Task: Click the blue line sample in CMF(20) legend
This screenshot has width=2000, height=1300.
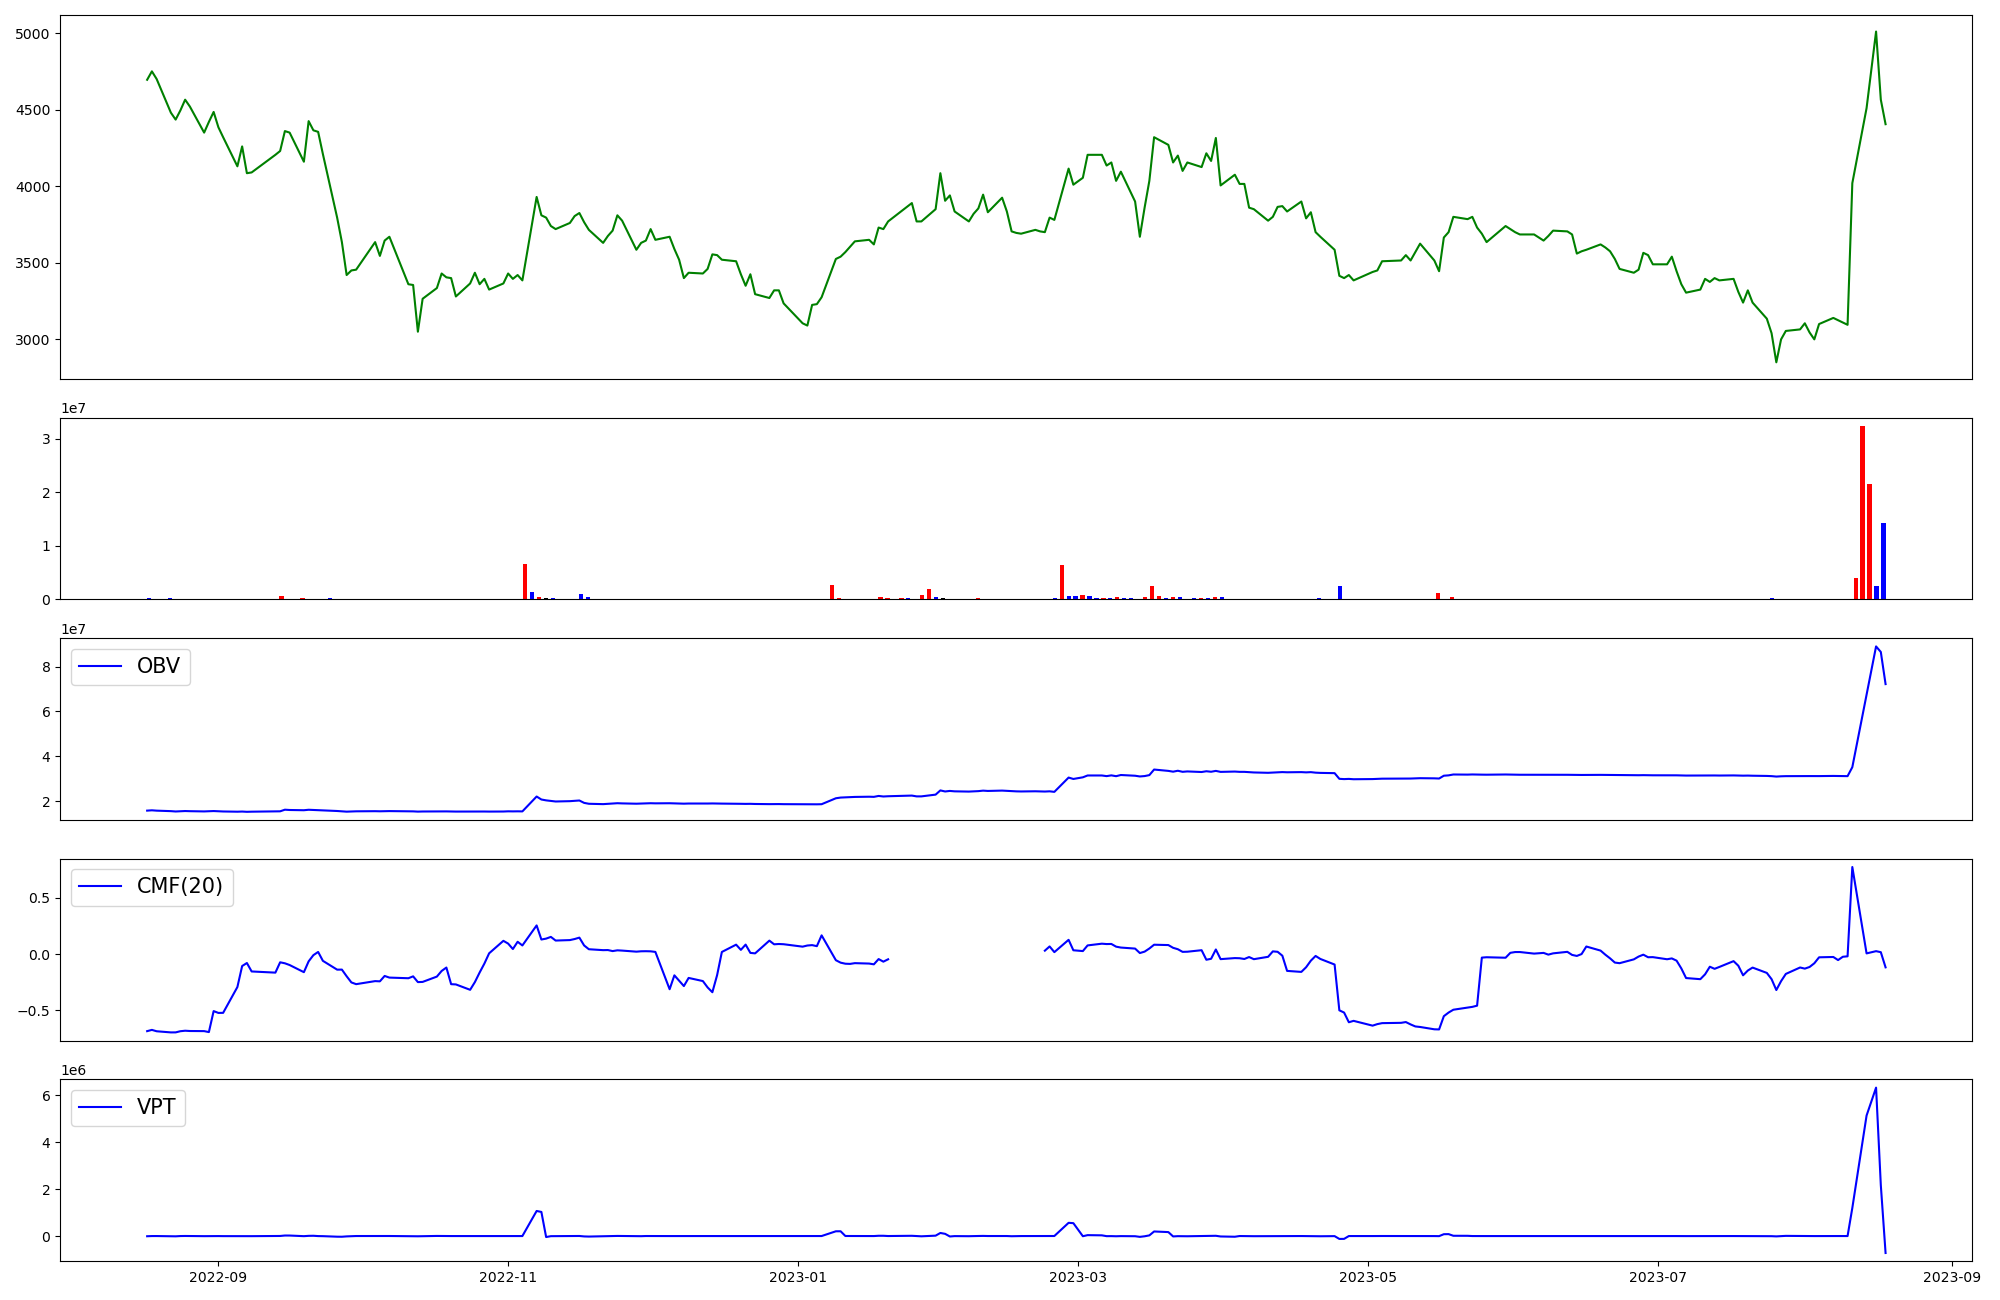Action: [100, 887]
